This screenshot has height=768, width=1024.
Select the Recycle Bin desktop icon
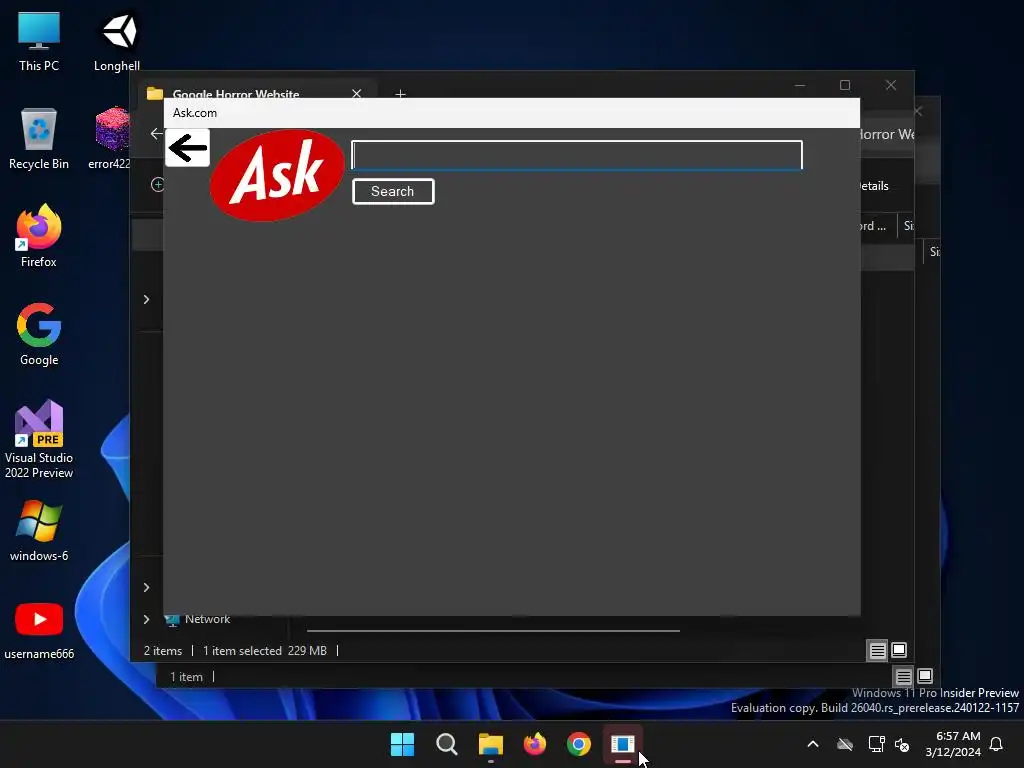[39, 139]
